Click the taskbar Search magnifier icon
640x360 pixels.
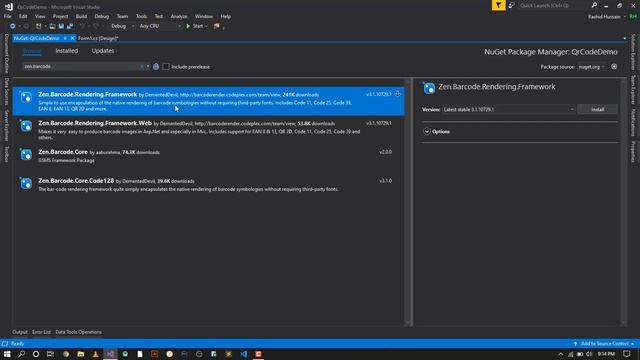point(22,354)
